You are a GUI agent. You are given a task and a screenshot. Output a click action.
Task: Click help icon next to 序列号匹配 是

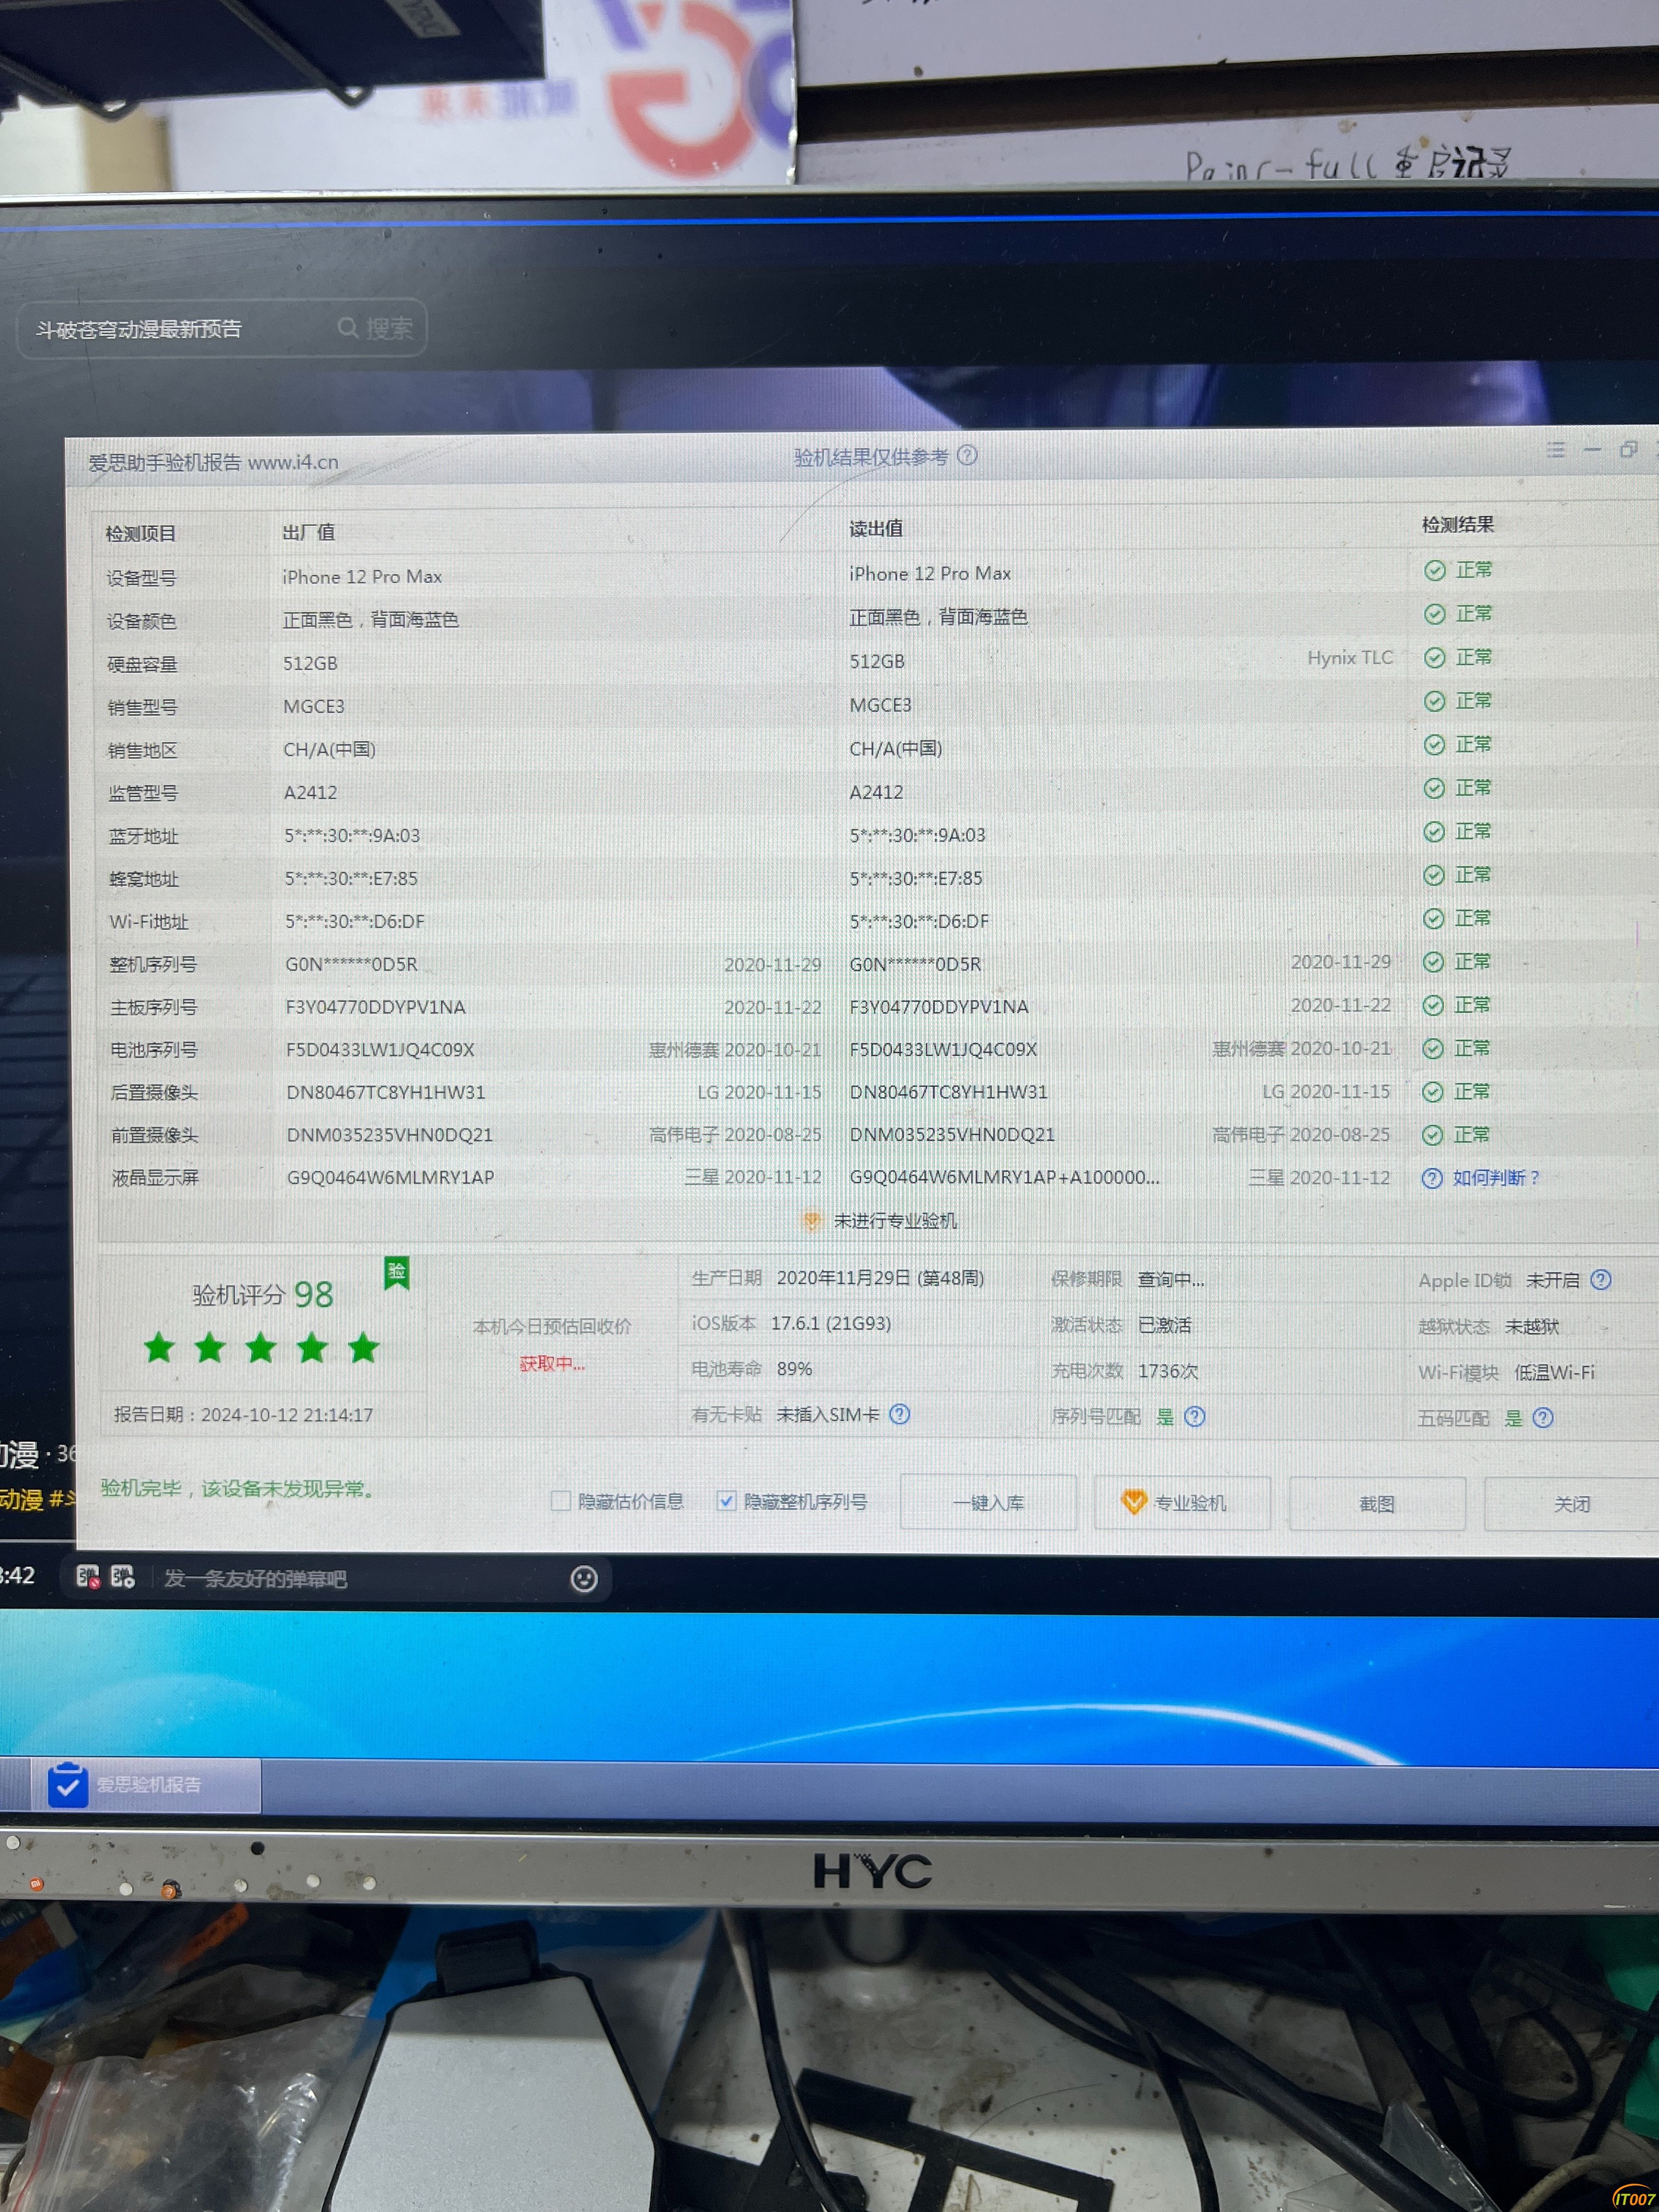tap(1195, 1417)
